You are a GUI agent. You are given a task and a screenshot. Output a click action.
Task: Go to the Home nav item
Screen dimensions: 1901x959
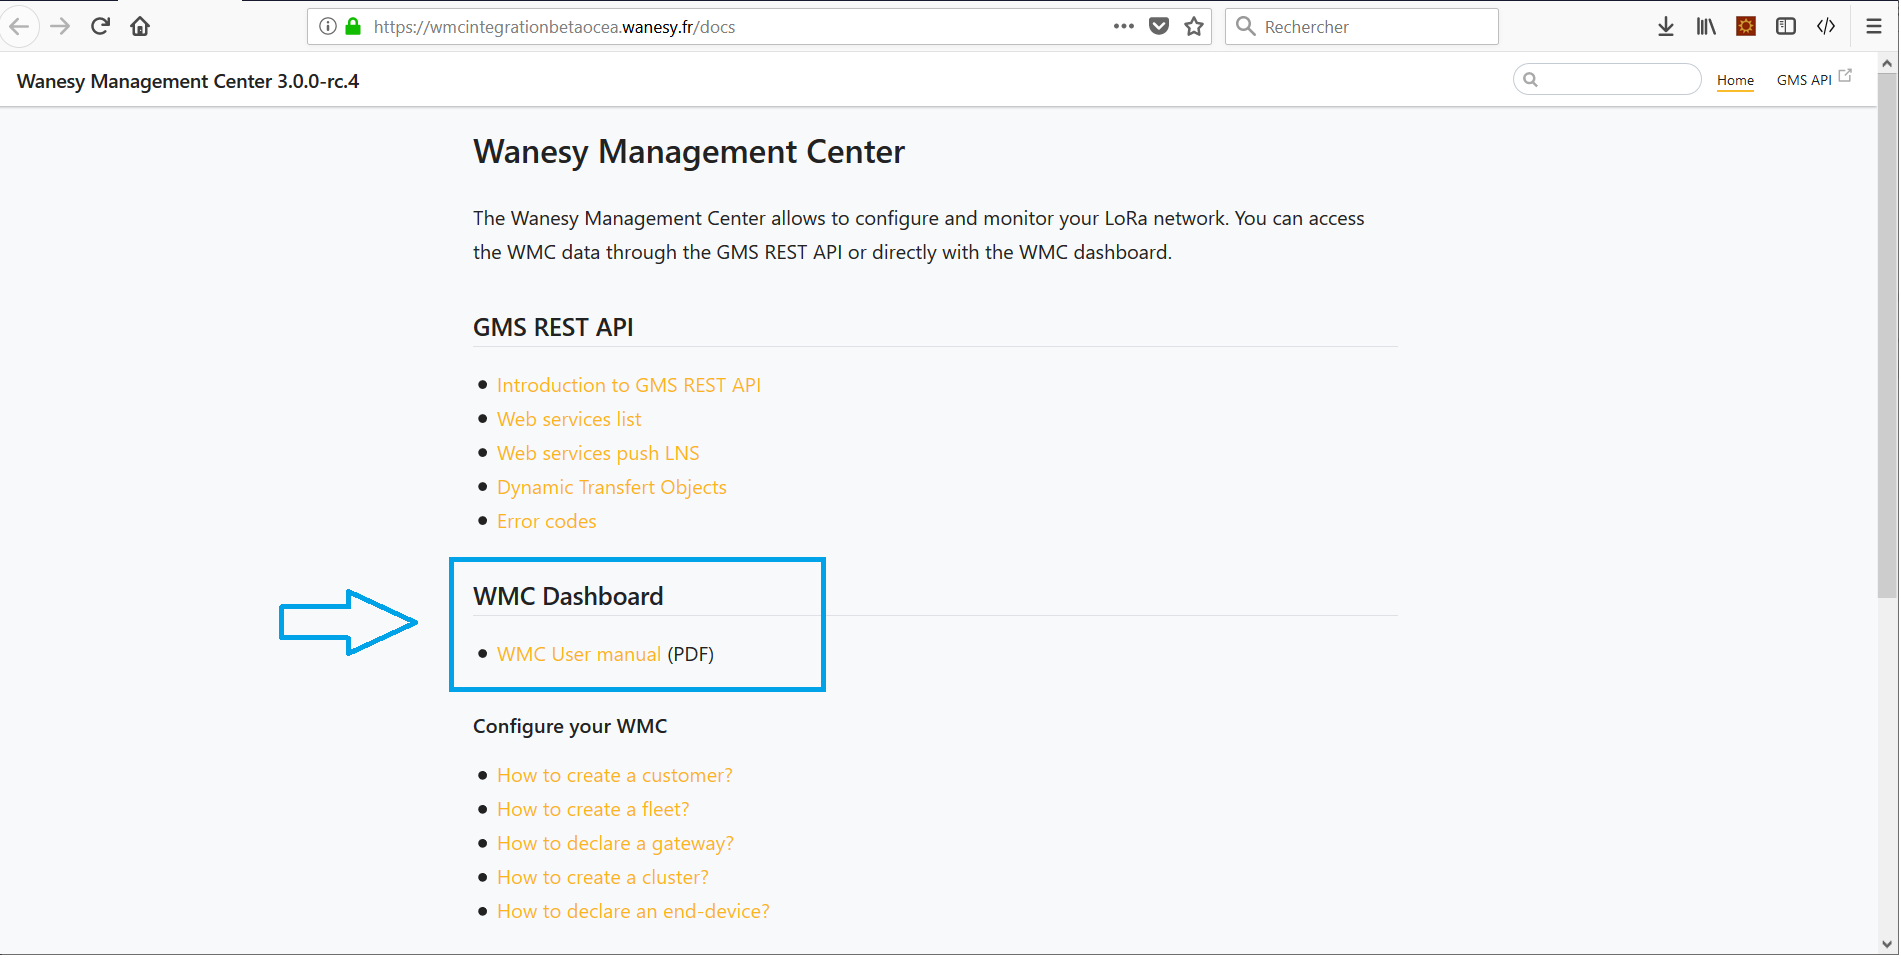(1735, 80)
